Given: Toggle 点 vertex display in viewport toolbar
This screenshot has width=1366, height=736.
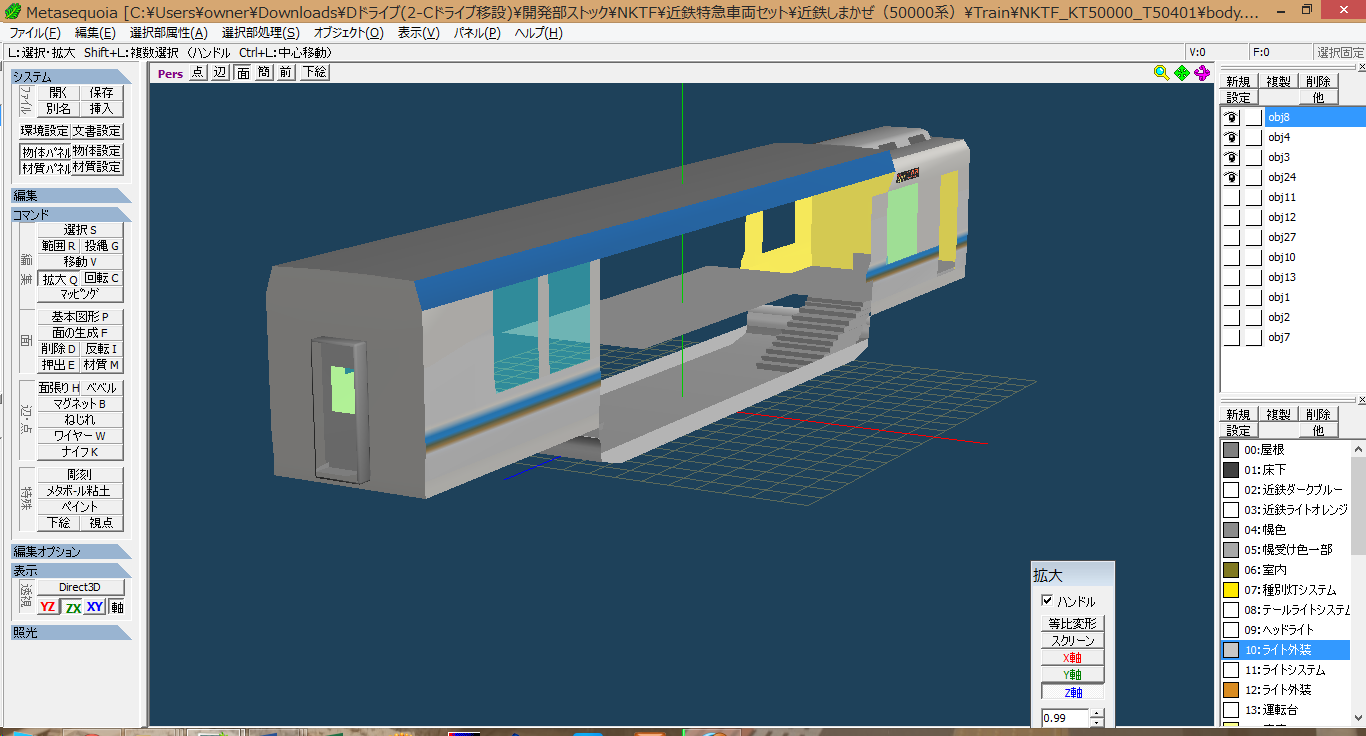Looking at the screenshot, I should click(197, 72).
